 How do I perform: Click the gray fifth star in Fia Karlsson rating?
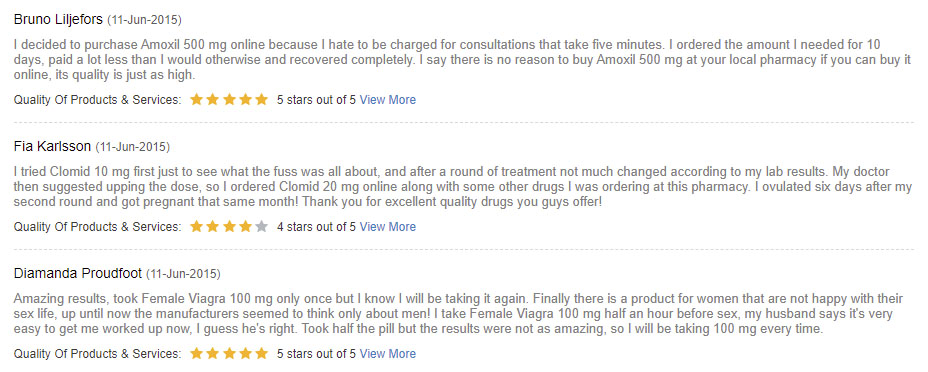[262, 227]
